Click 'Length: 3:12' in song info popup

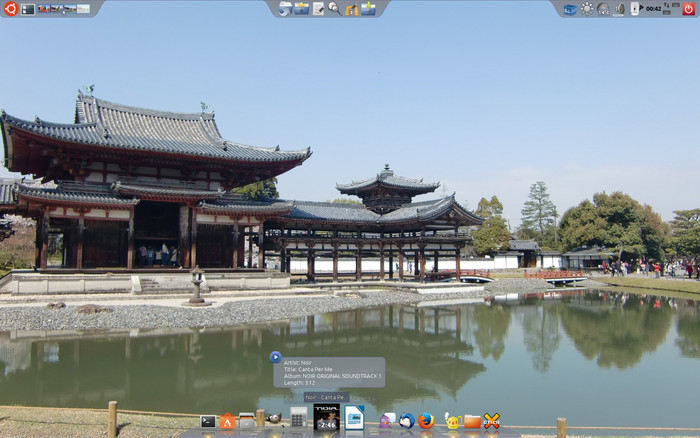click(x=300, y=383)
